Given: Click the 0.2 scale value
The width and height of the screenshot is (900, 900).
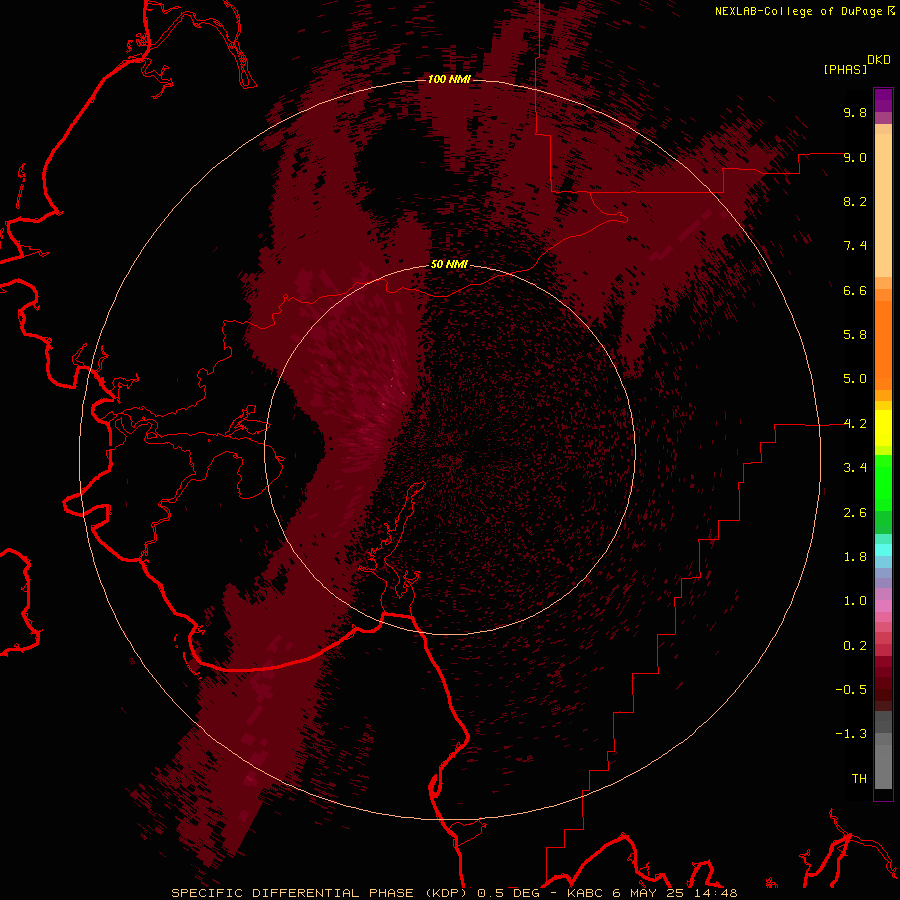Looking at the screenshot, I should [855, 646].
